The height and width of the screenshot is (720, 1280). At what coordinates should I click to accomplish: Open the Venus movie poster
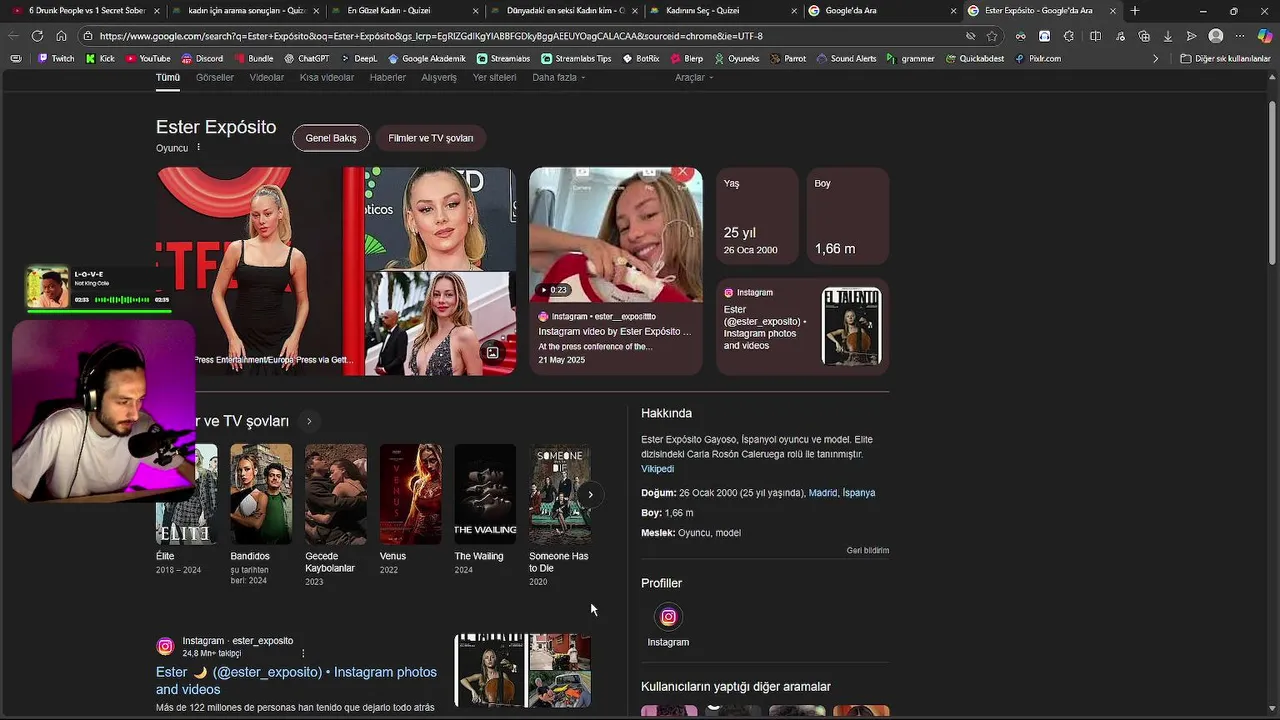[410, 494]
